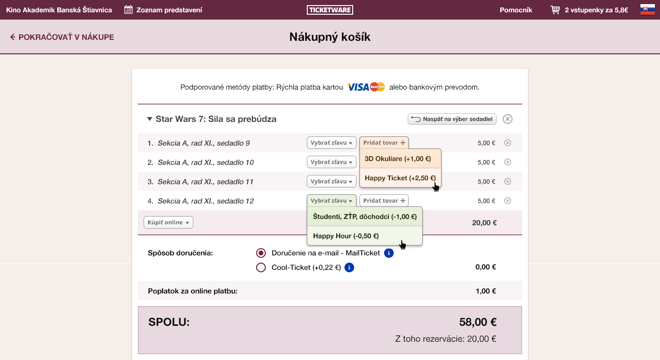Choose 3D Okuliare from the add-item menu
This screenshot has width=660, height=360.
click(x=400, y=159)
